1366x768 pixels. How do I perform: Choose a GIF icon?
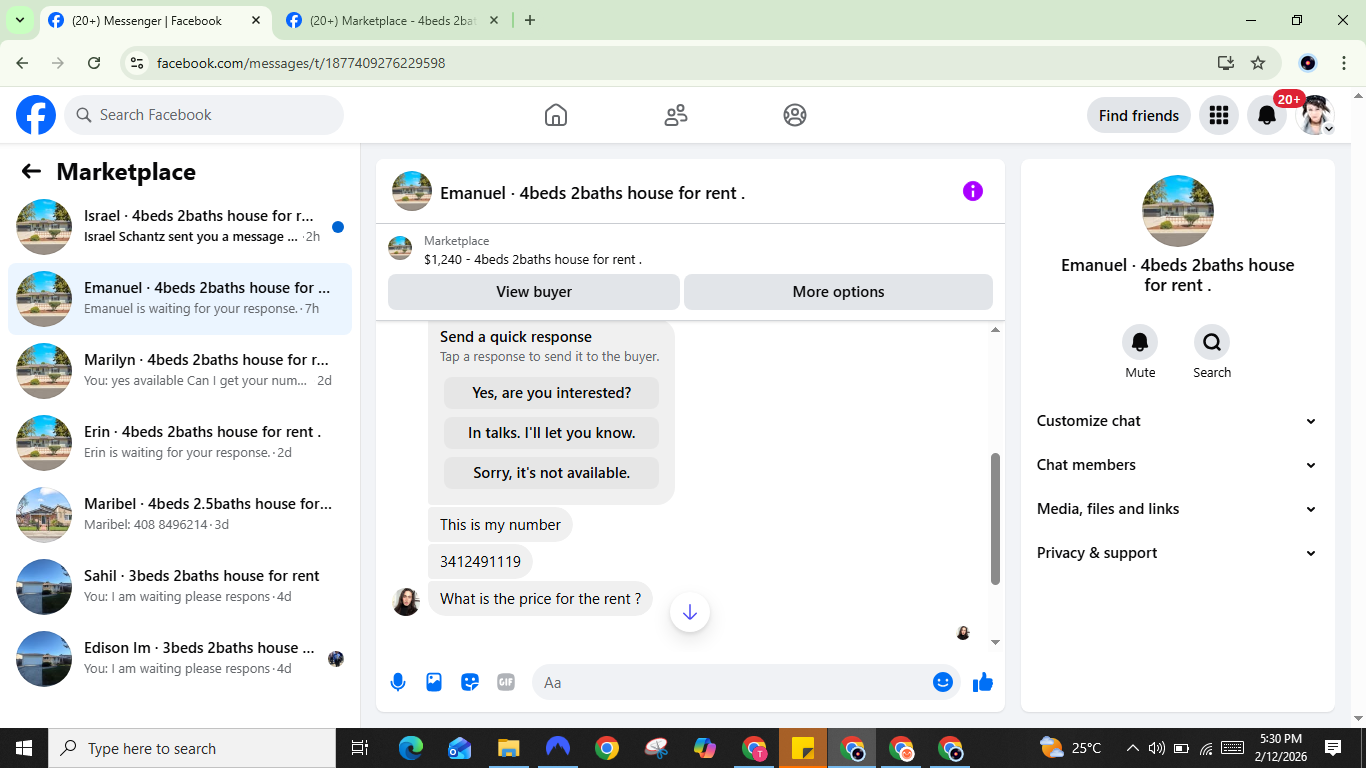tap(506, 682)
